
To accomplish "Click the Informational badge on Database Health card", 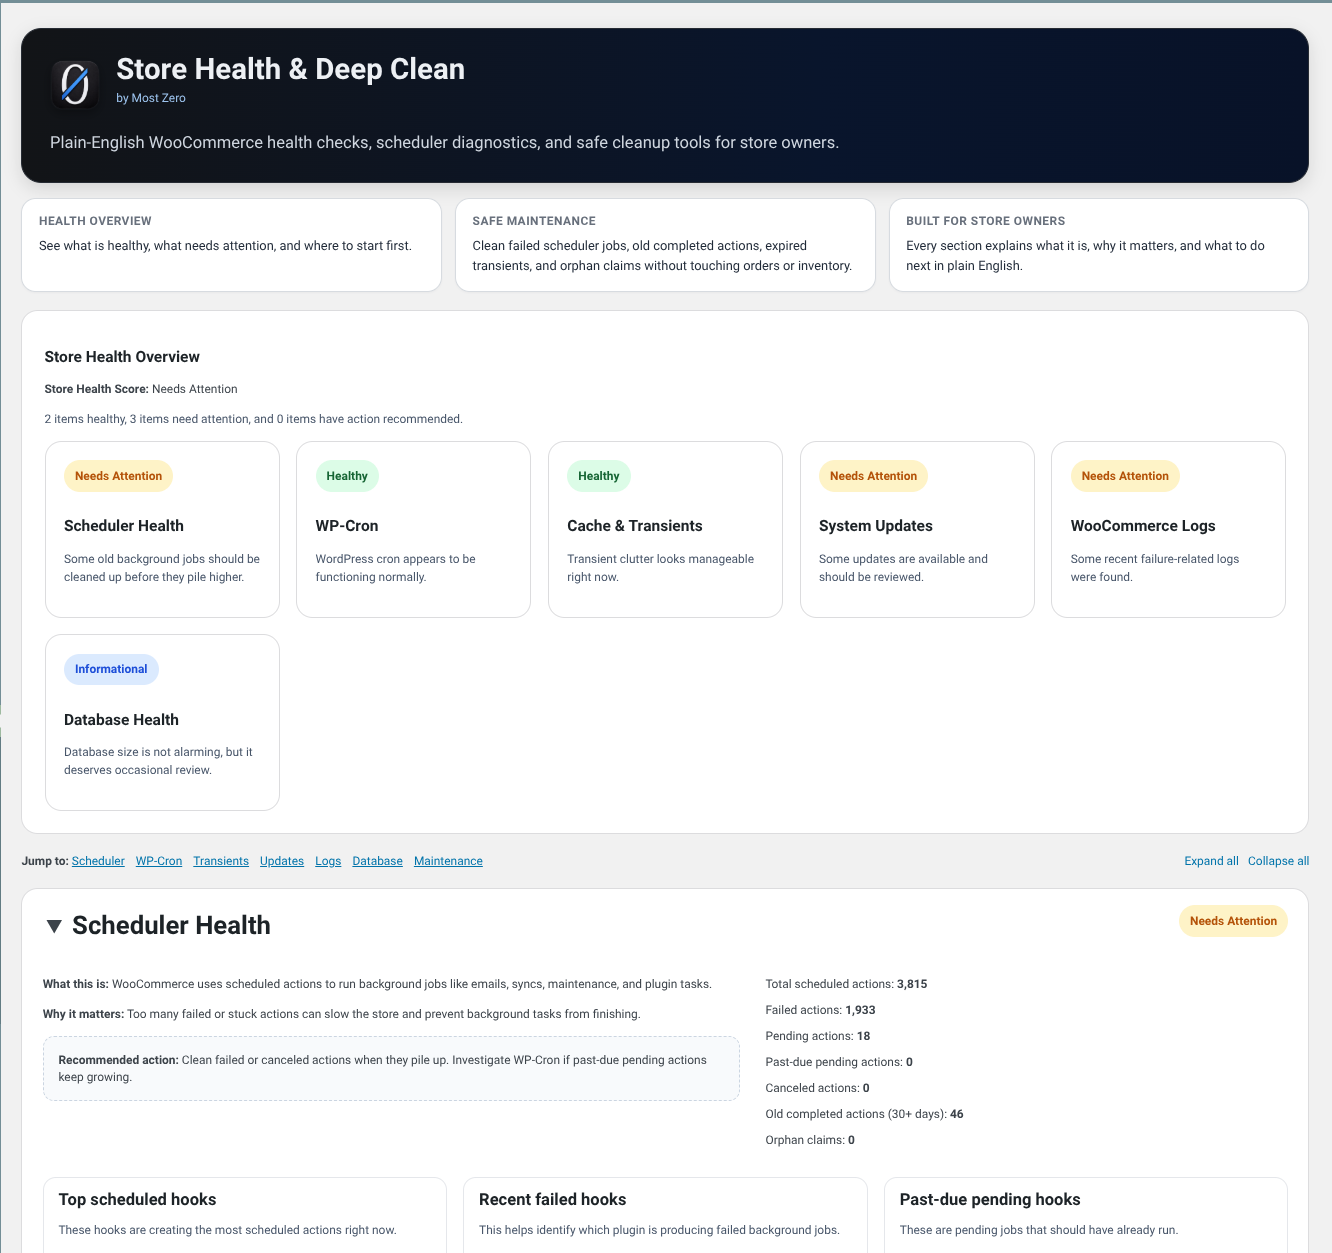I will 111,669.
